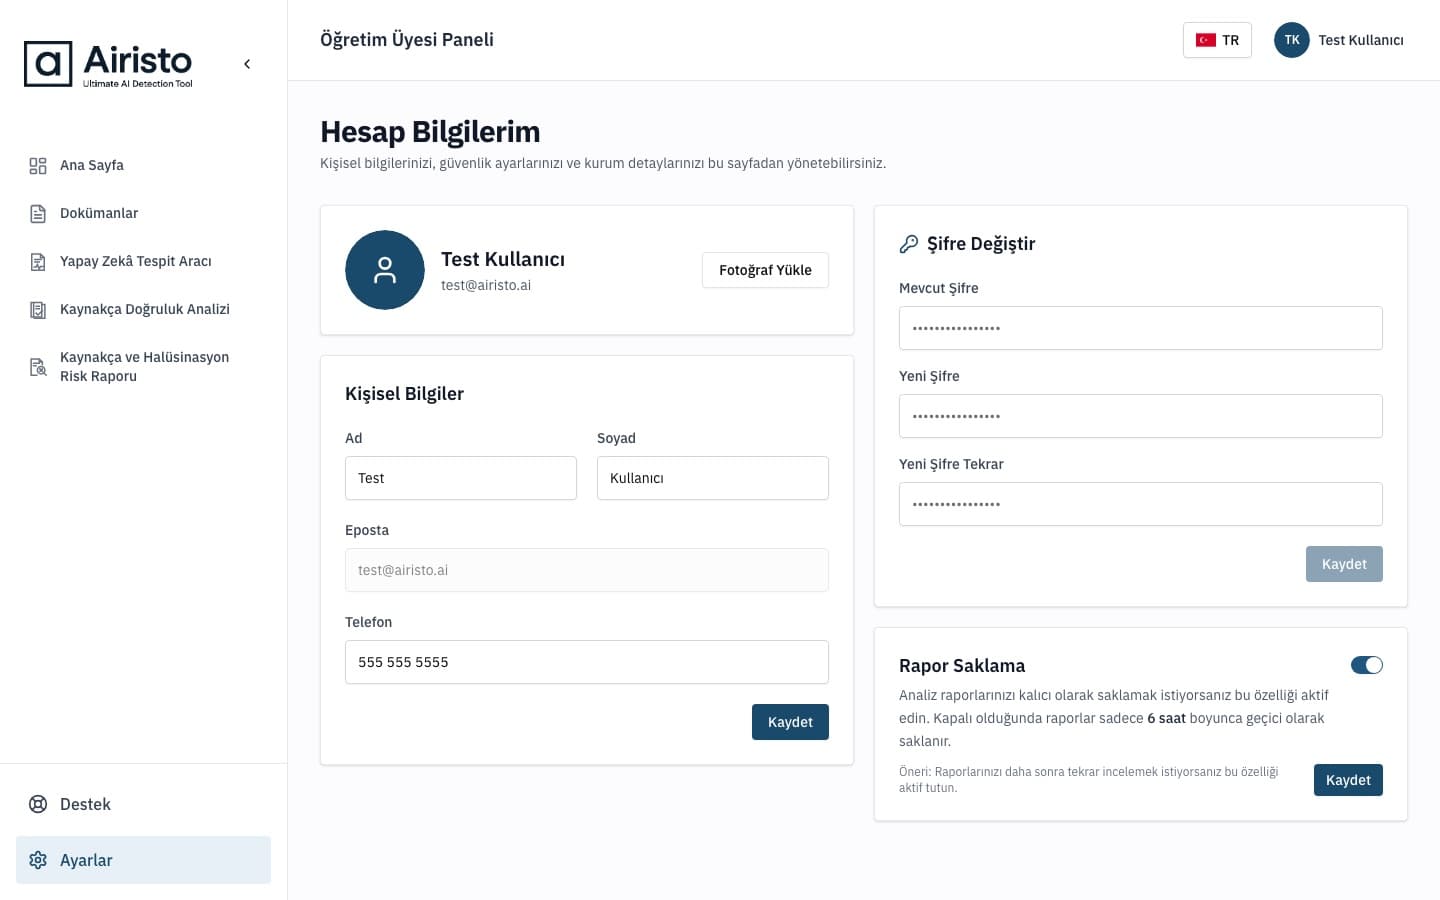This screenshot has width=1440, height=900.
Task: Click the Ana Sayfa dashboard icon
Action: (38, 166)
